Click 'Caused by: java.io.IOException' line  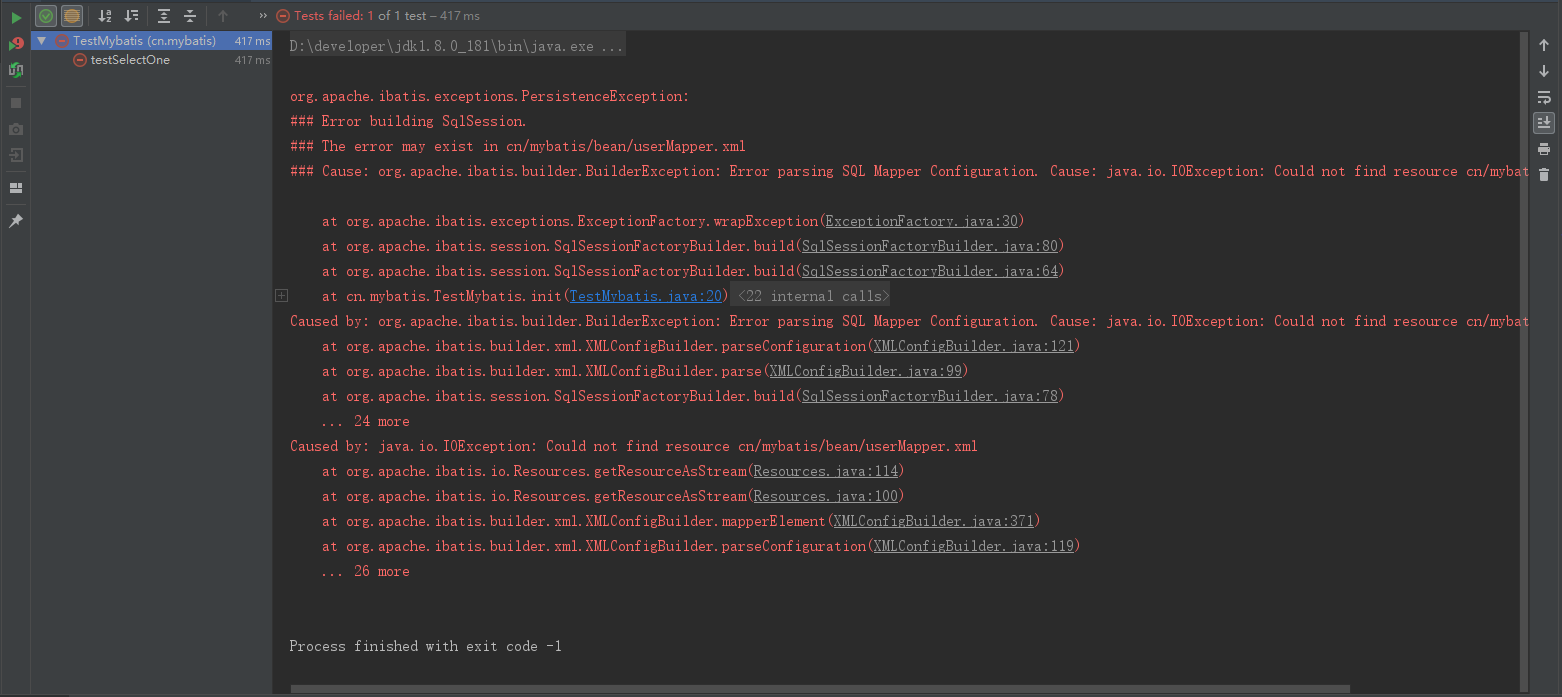point(634,446)
